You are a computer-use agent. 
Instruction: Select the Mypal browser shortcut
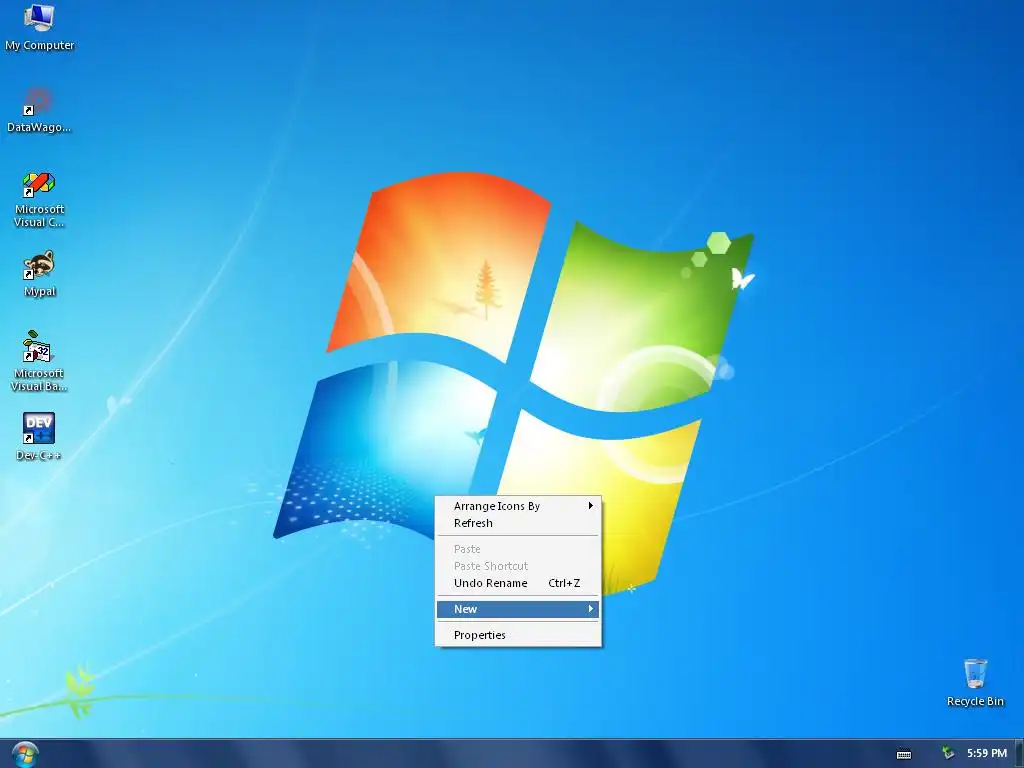39,273
